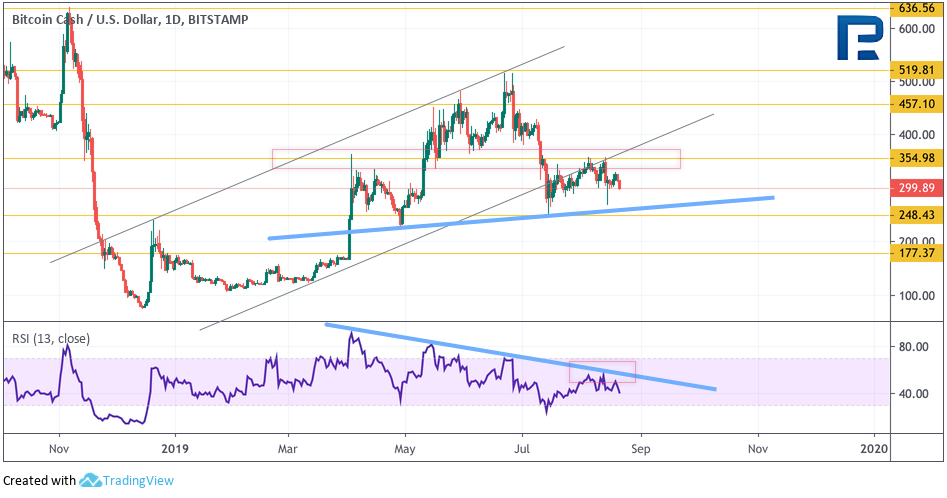Viewport: 947px width, 498px height.
Task: Select the 248.43 price level label
Action: click(916, 215)
